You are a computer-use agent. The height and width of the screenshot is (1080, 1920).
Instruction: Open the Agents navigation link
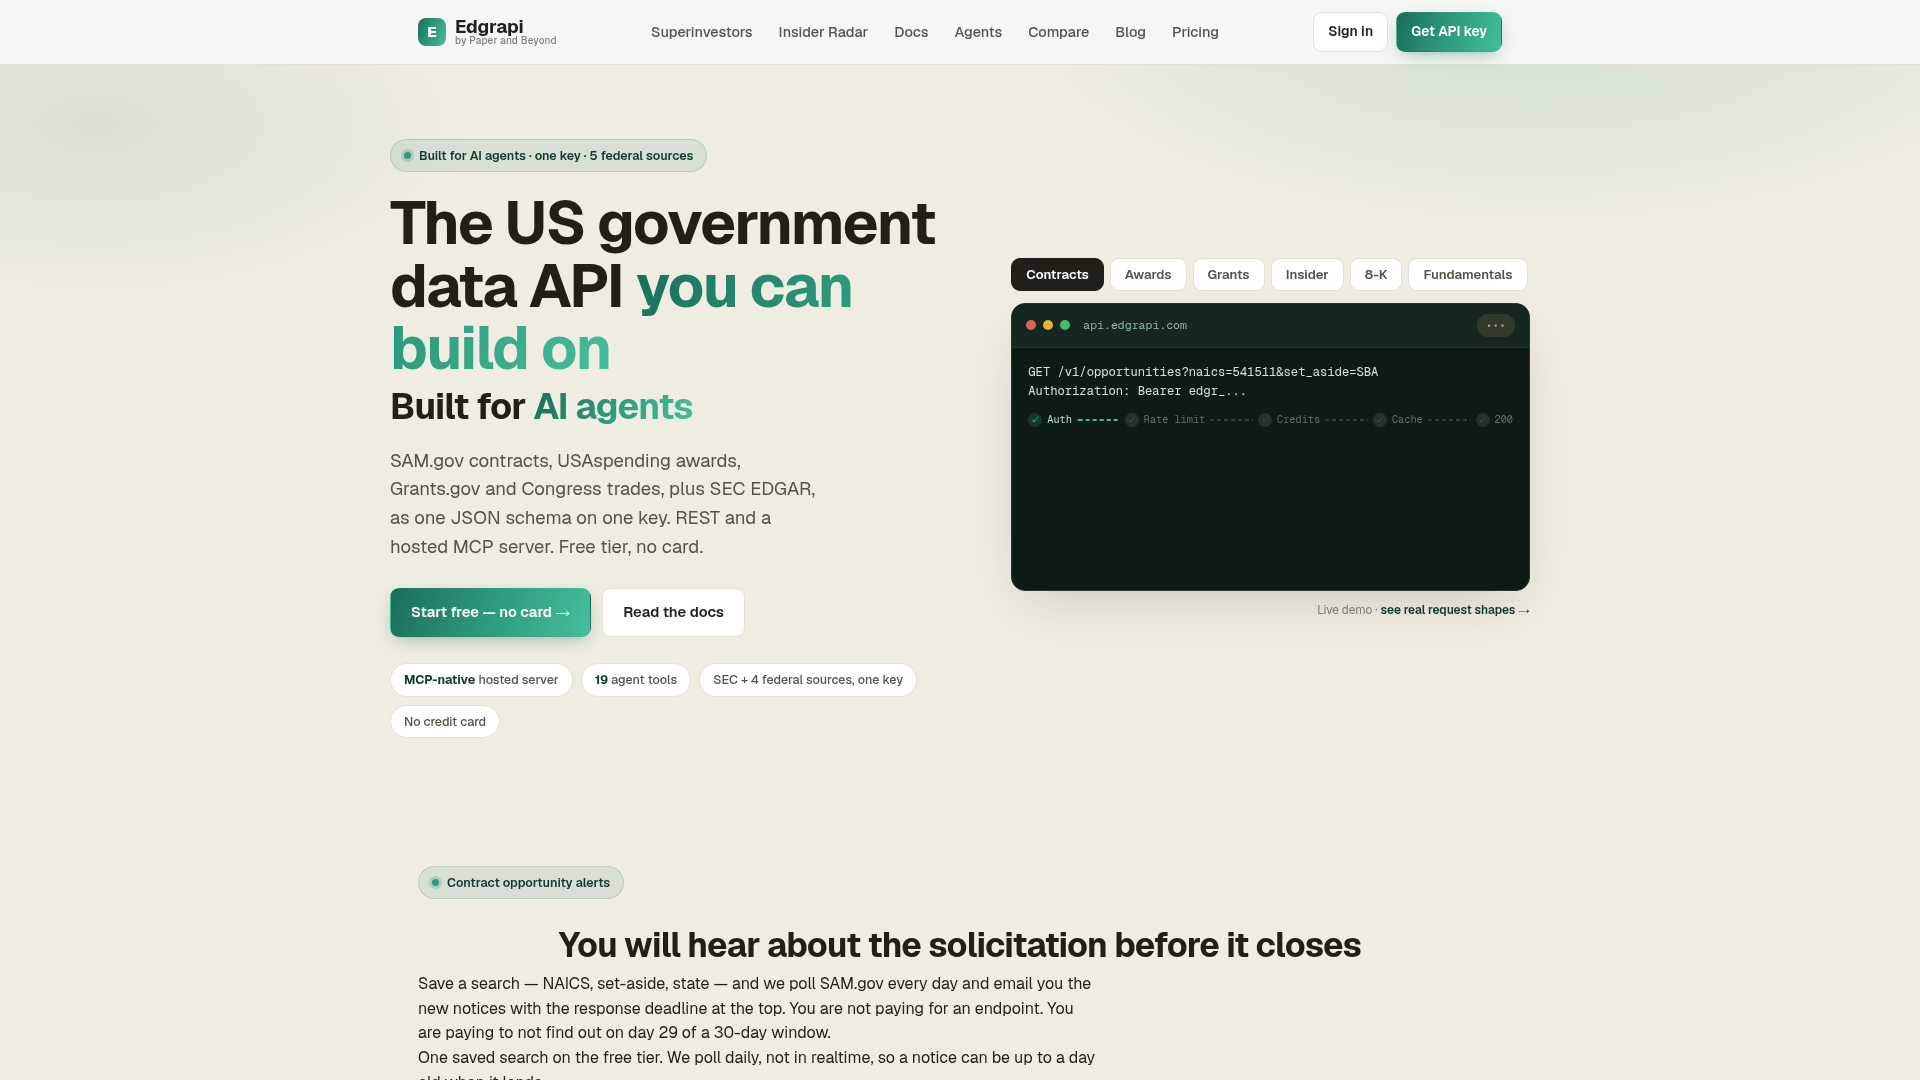[x=978, y=32]
